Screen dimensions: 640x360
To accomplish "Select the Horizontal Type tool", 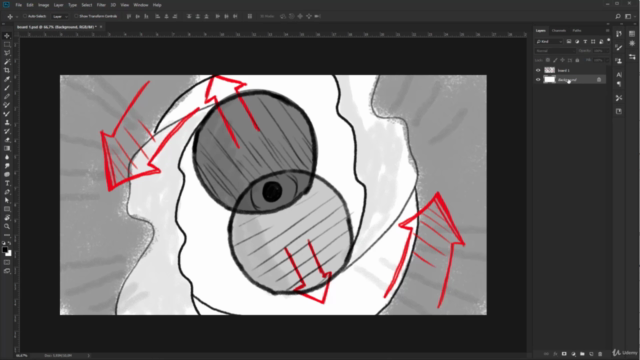I will point(7,183).
